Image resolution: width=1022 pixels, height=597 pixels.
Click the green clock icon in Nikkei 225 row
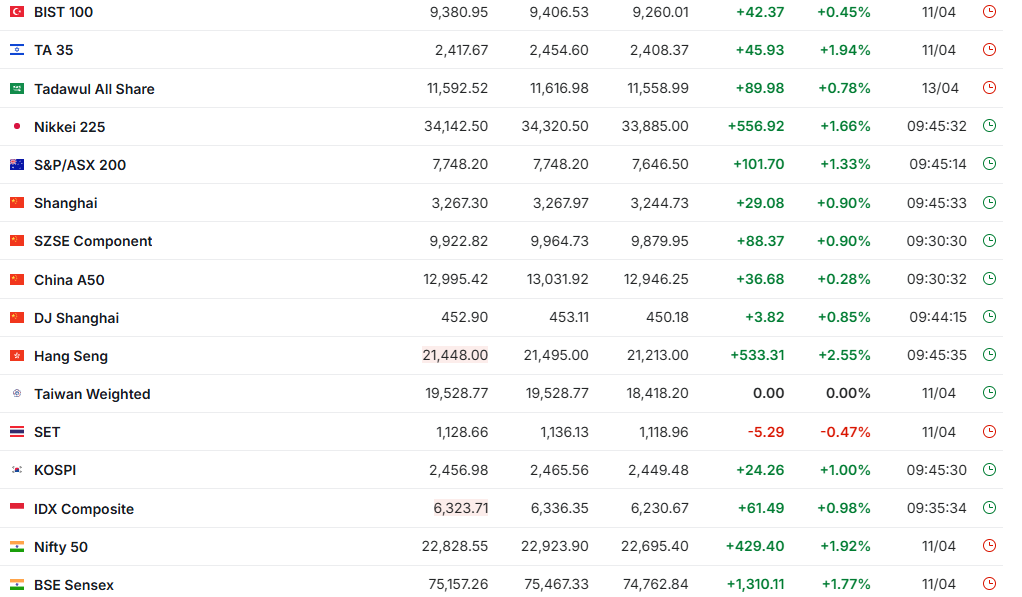(989, 126)
